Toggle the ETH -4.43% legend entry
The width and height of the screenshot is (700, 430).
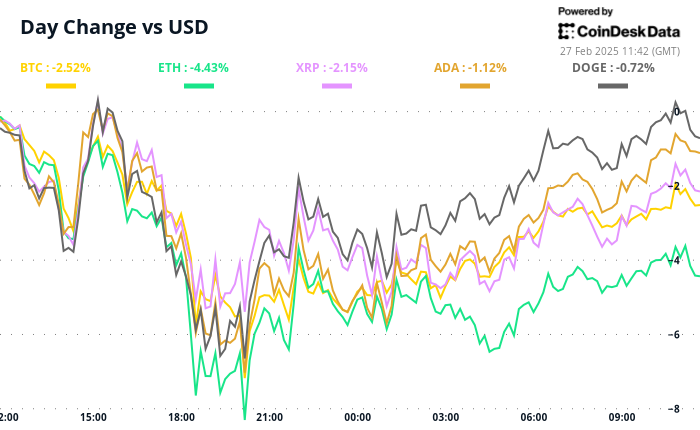click(194, 68)
